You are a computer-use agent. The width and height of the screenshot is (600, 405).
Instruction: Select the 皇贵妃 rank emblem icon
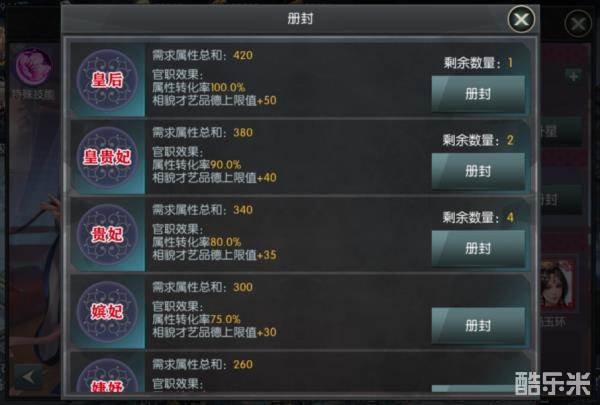click(107, 157)
